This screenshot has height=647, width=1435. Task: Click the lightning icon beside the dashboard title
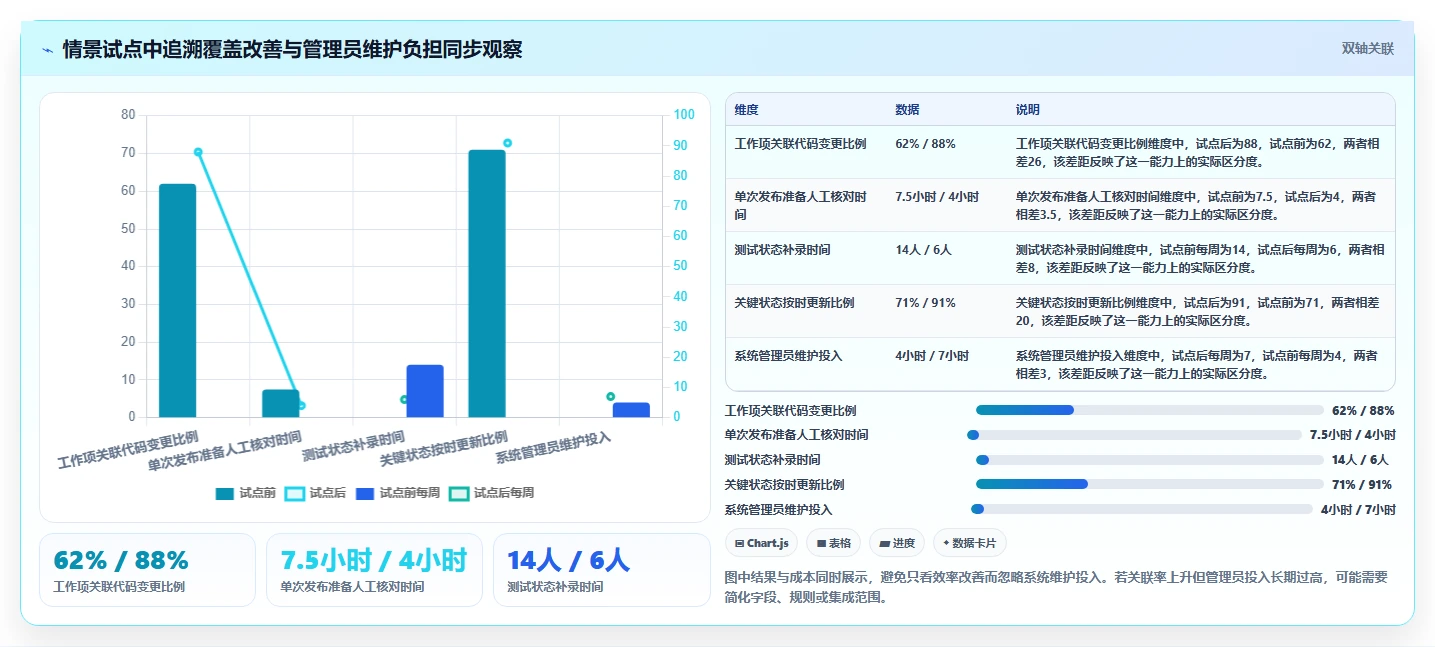pos(47,50)
